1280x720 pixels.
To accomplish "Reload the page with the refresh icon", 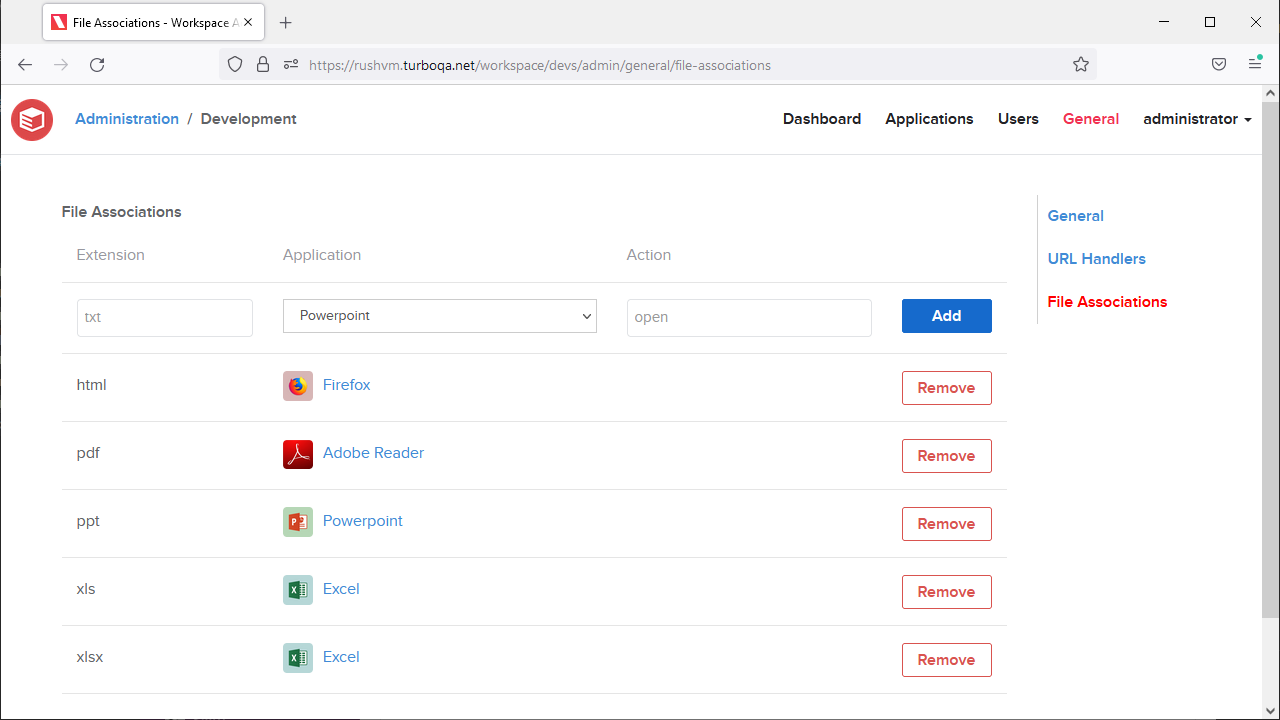I will pyautogui.click(x=97, y=64).
